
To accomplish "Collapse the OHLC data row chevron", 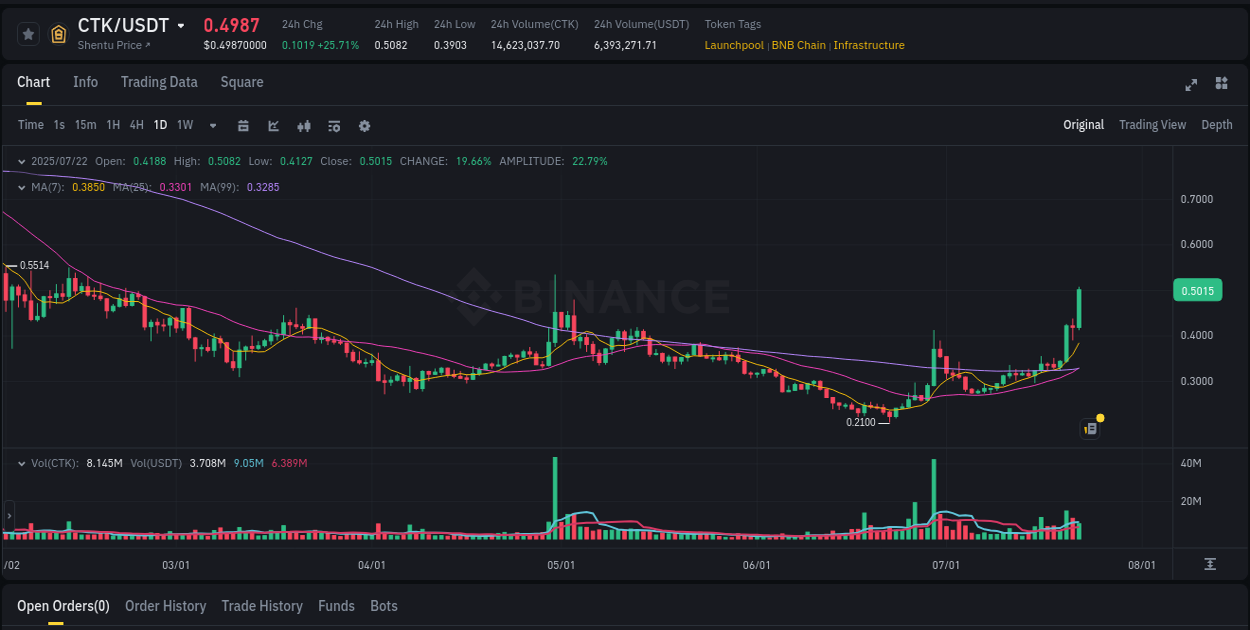I will (20, 161).
